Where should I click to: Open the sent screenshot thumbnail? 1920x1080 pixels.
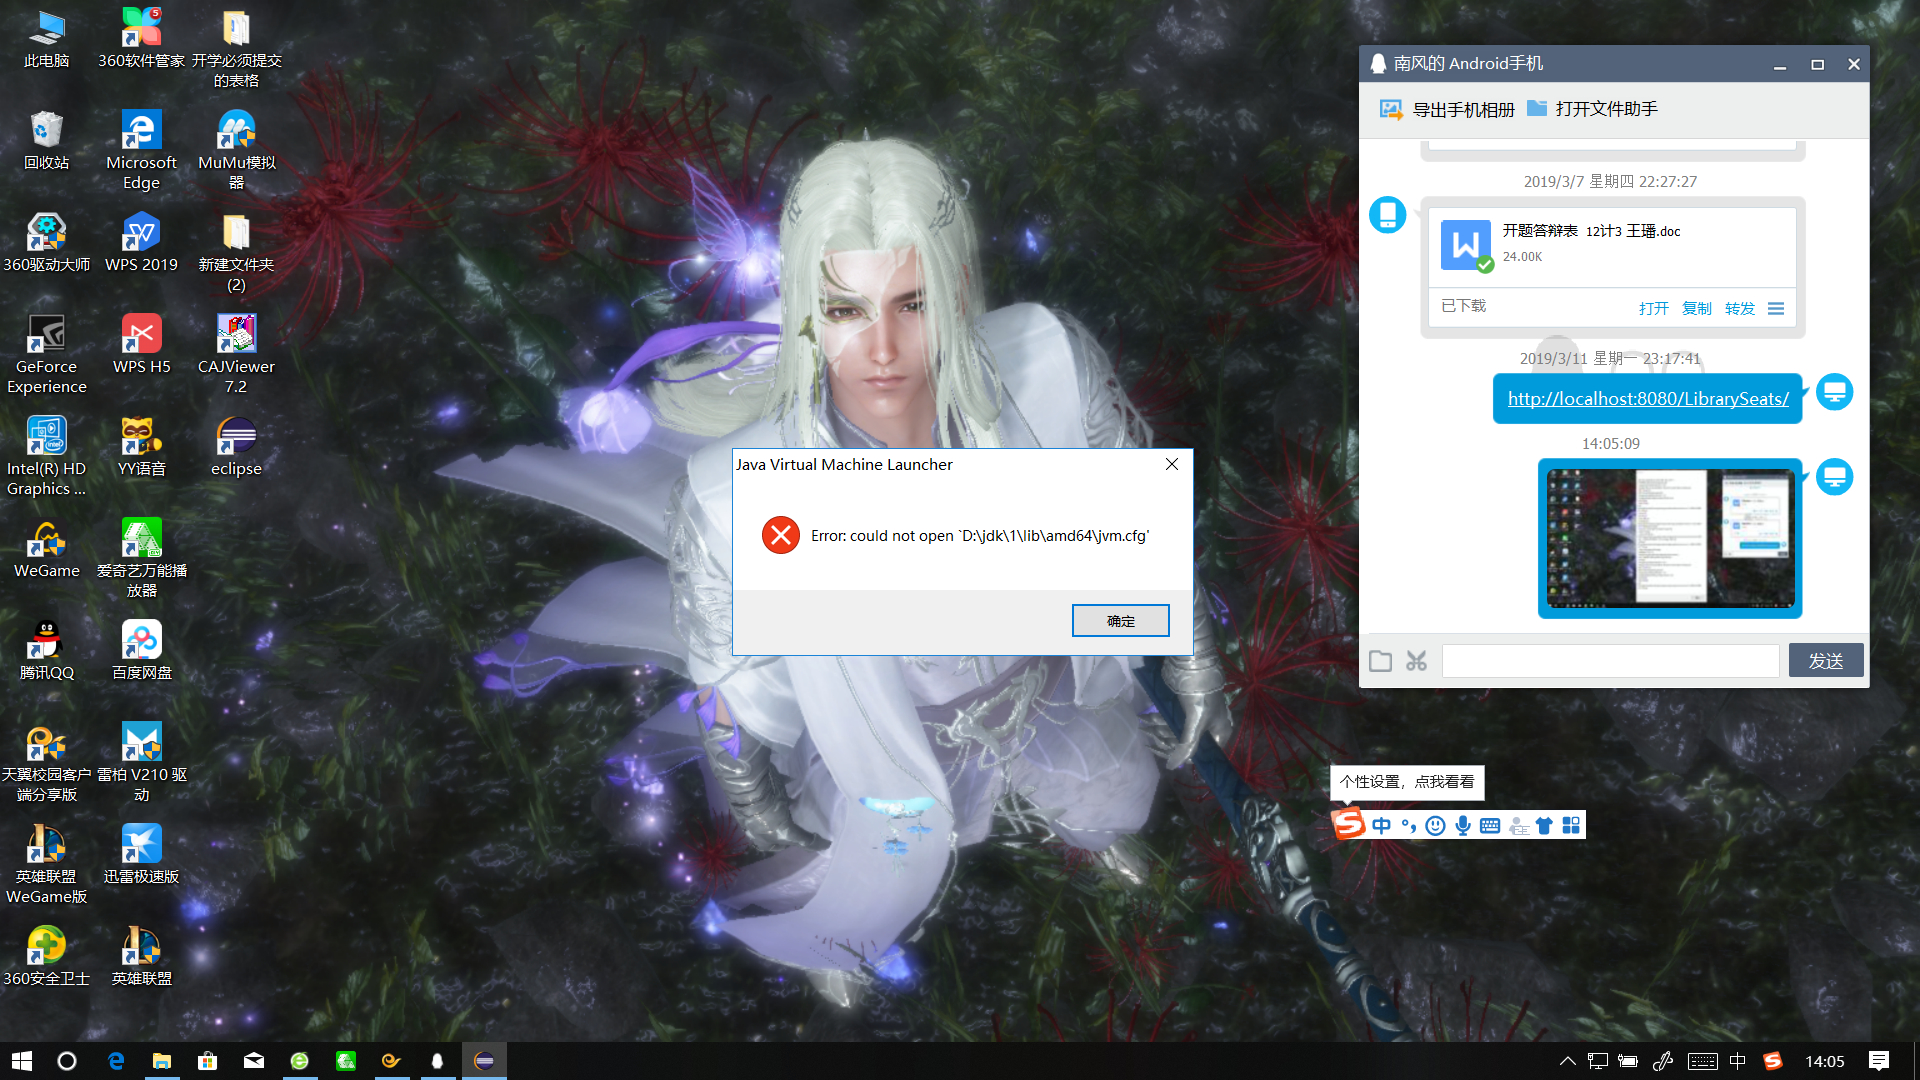(x=1670, y=538)
